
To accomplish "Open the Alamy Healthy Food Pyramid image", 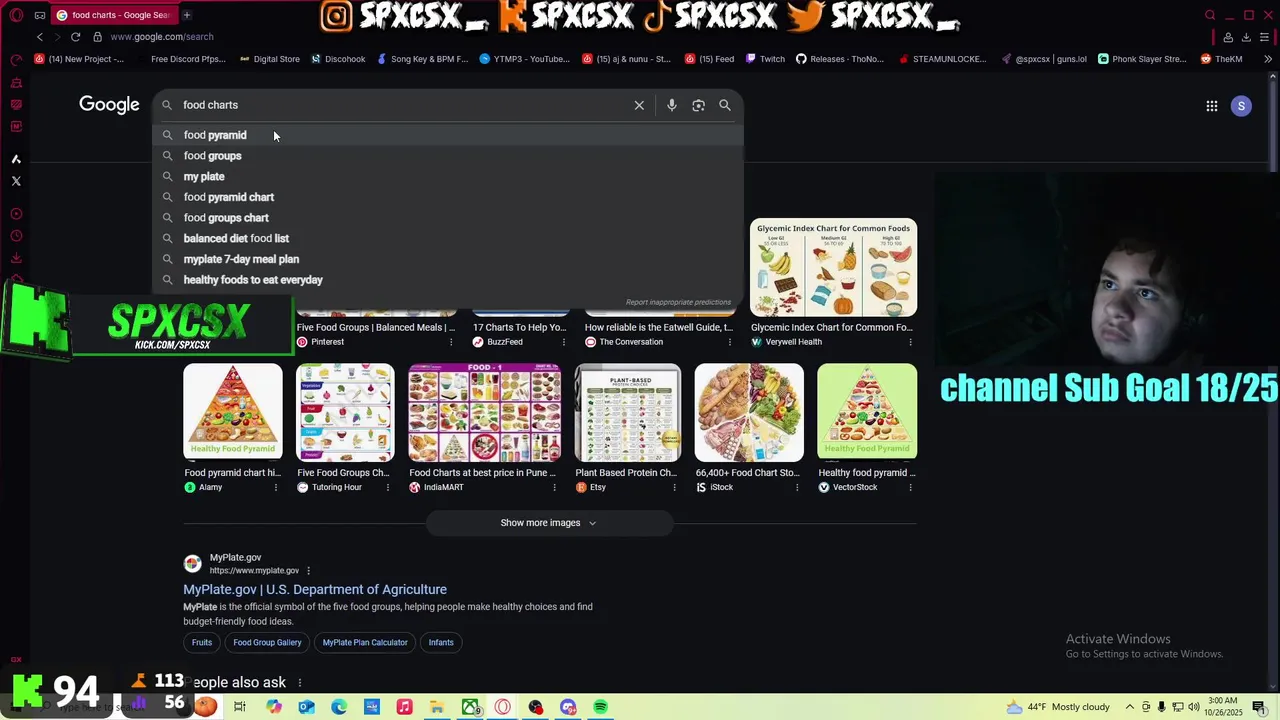I will 233,412.
